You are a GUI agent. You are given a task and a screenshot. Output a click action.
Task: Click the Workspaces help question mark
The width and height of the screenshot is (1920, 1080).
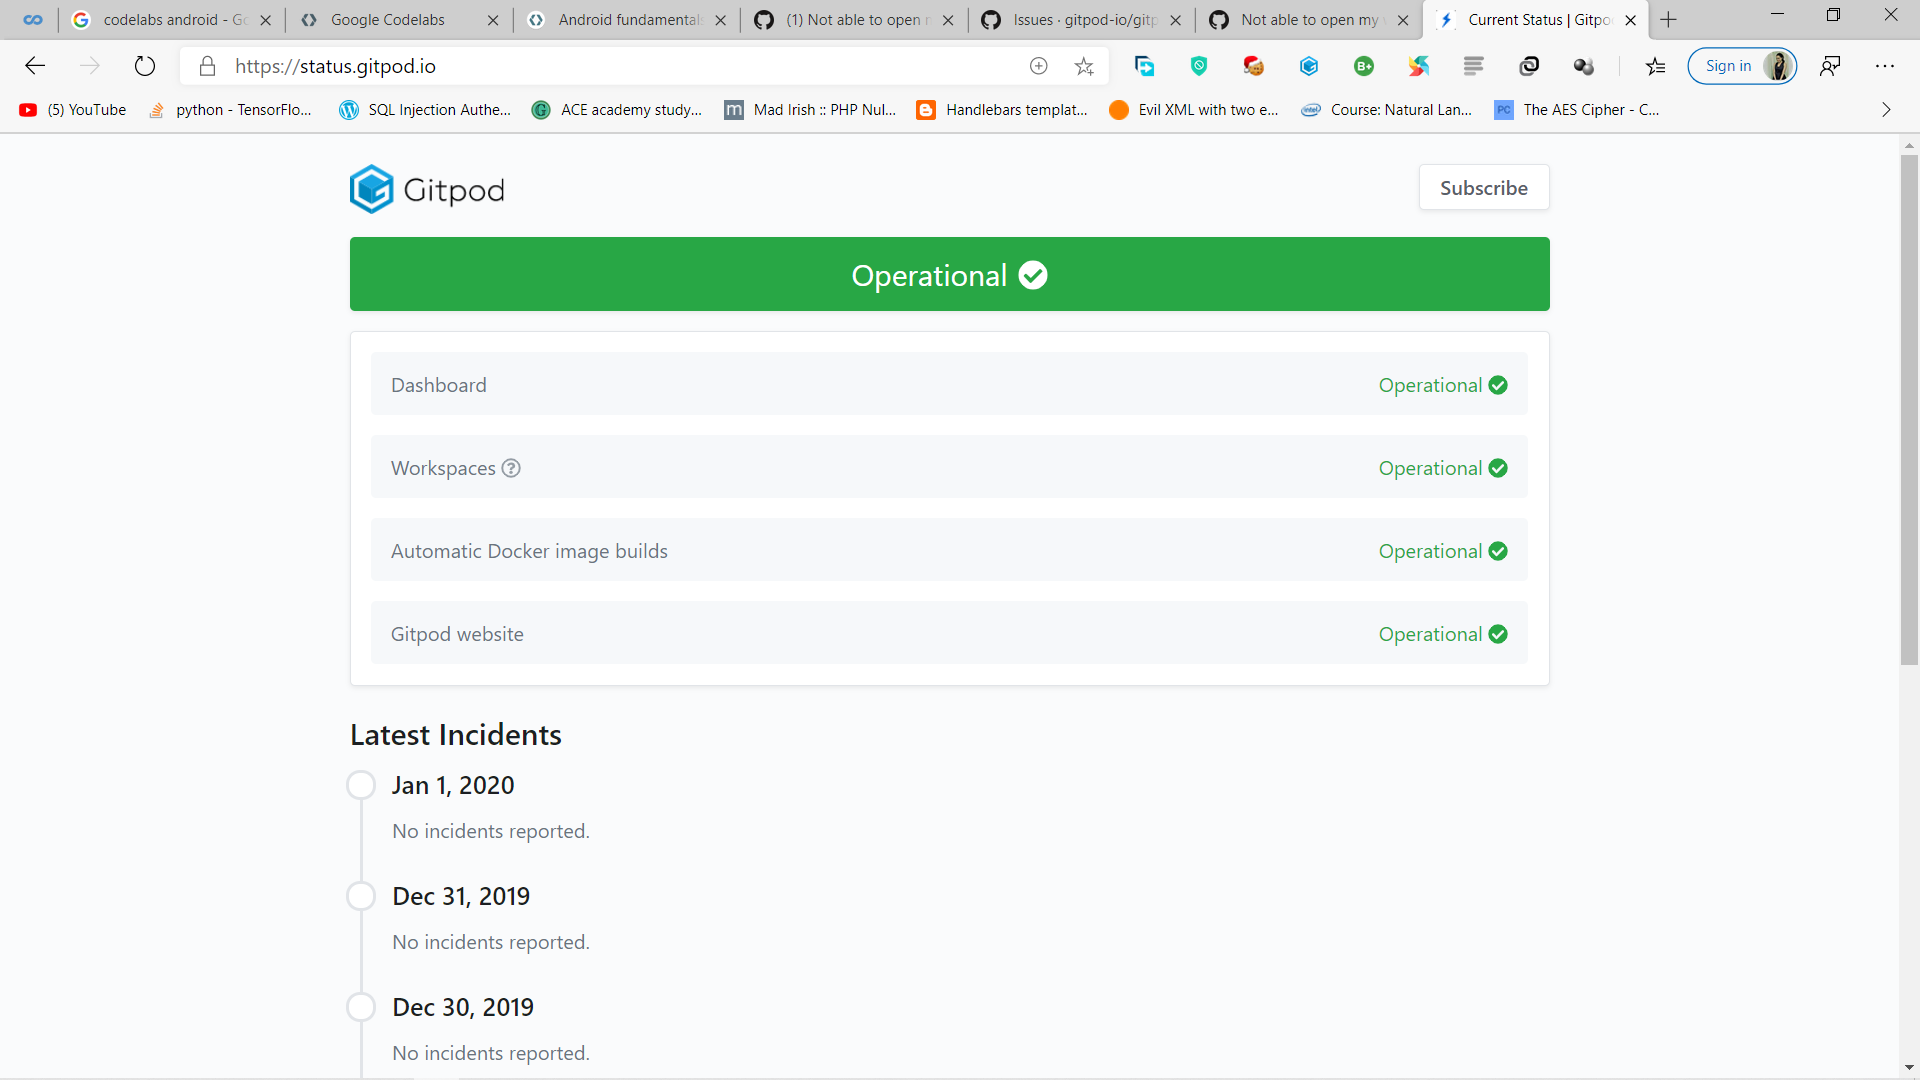tap(511, 467)
